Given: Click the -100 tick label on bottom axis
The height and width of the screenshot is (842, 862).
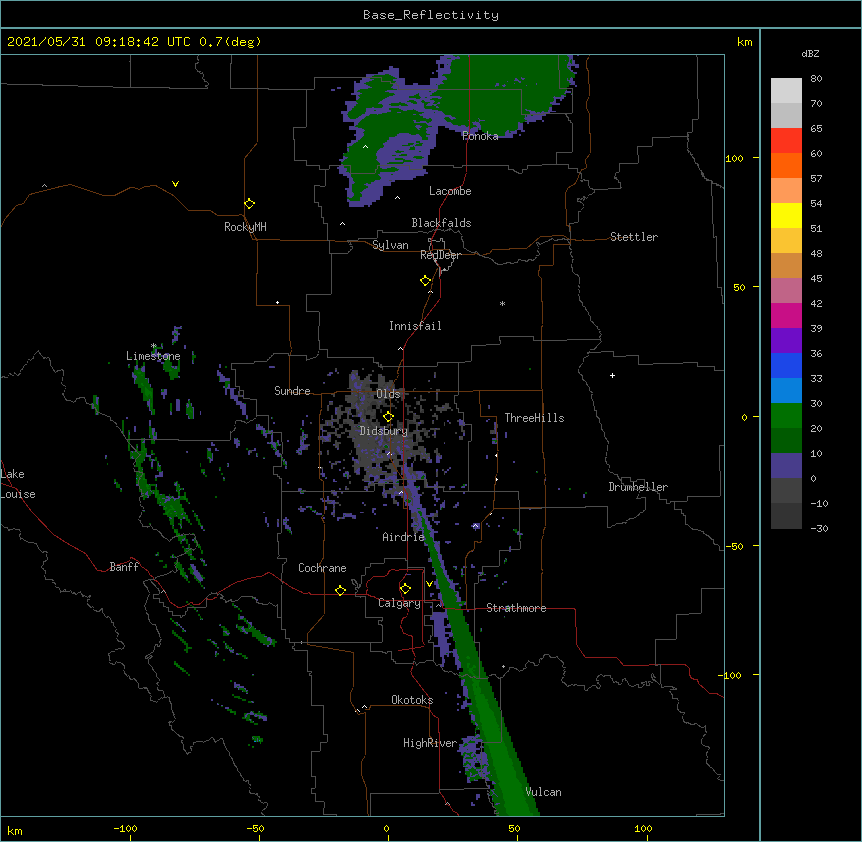Looking at the screenshot, I should [x=125, y=828].
